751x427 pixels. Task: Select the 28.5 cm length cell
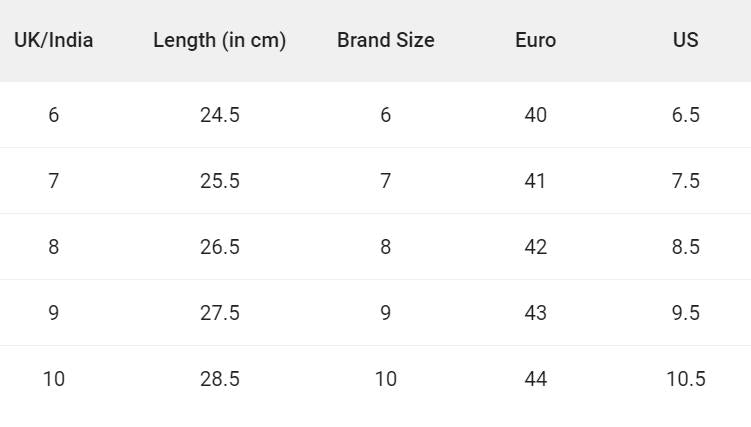[x=219, y=379]
